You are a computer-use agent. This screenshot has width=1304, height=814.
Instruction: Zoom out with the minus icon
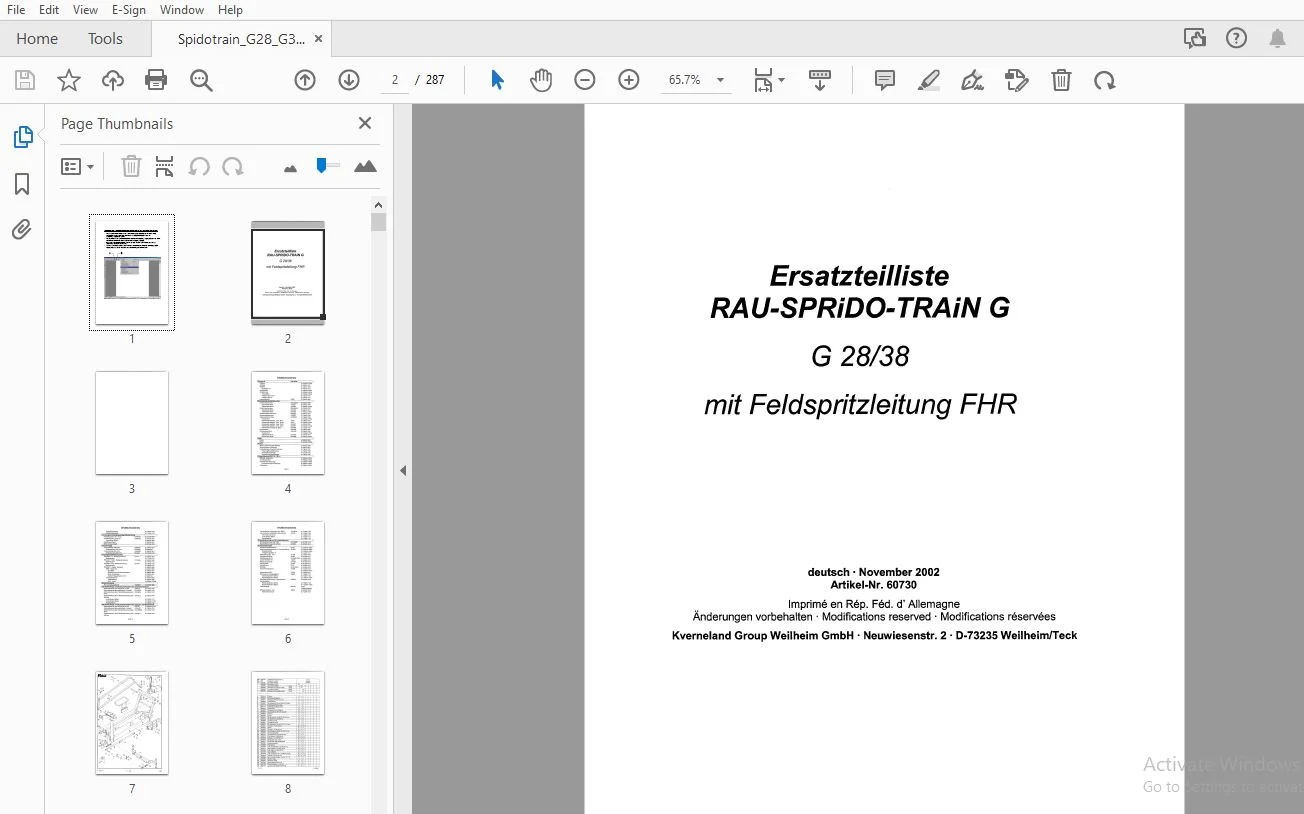[585, 80]
